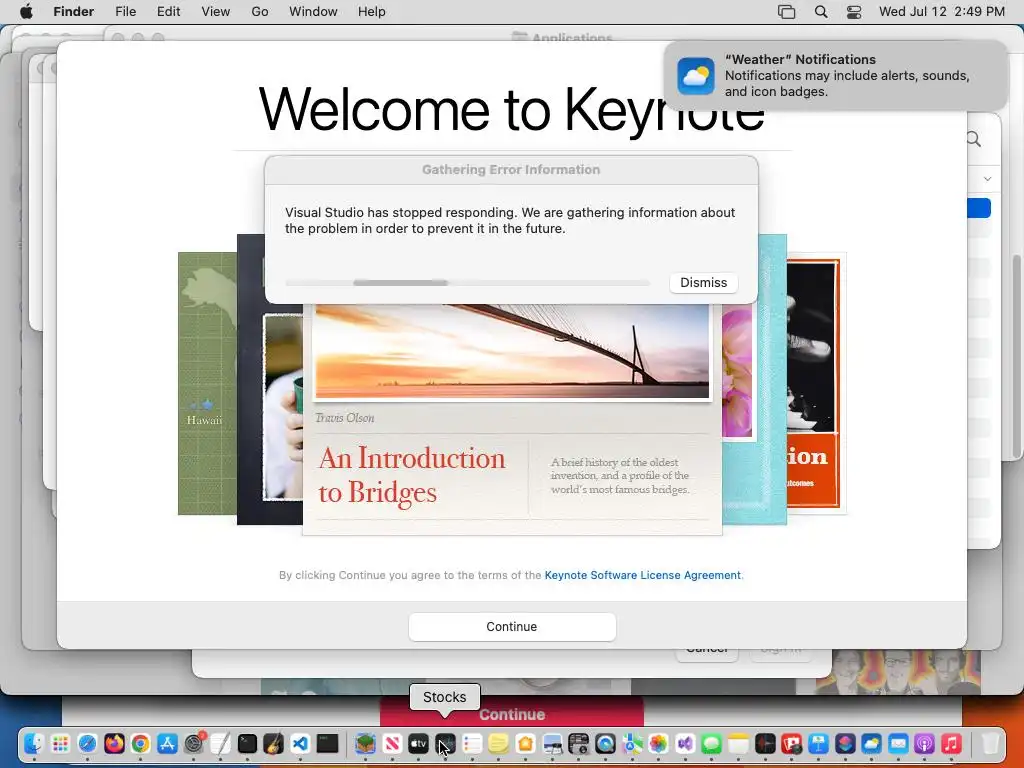This screenshot has height=768, width=1024.
Task: Open the Edit menu
Action: pos(168,12)
